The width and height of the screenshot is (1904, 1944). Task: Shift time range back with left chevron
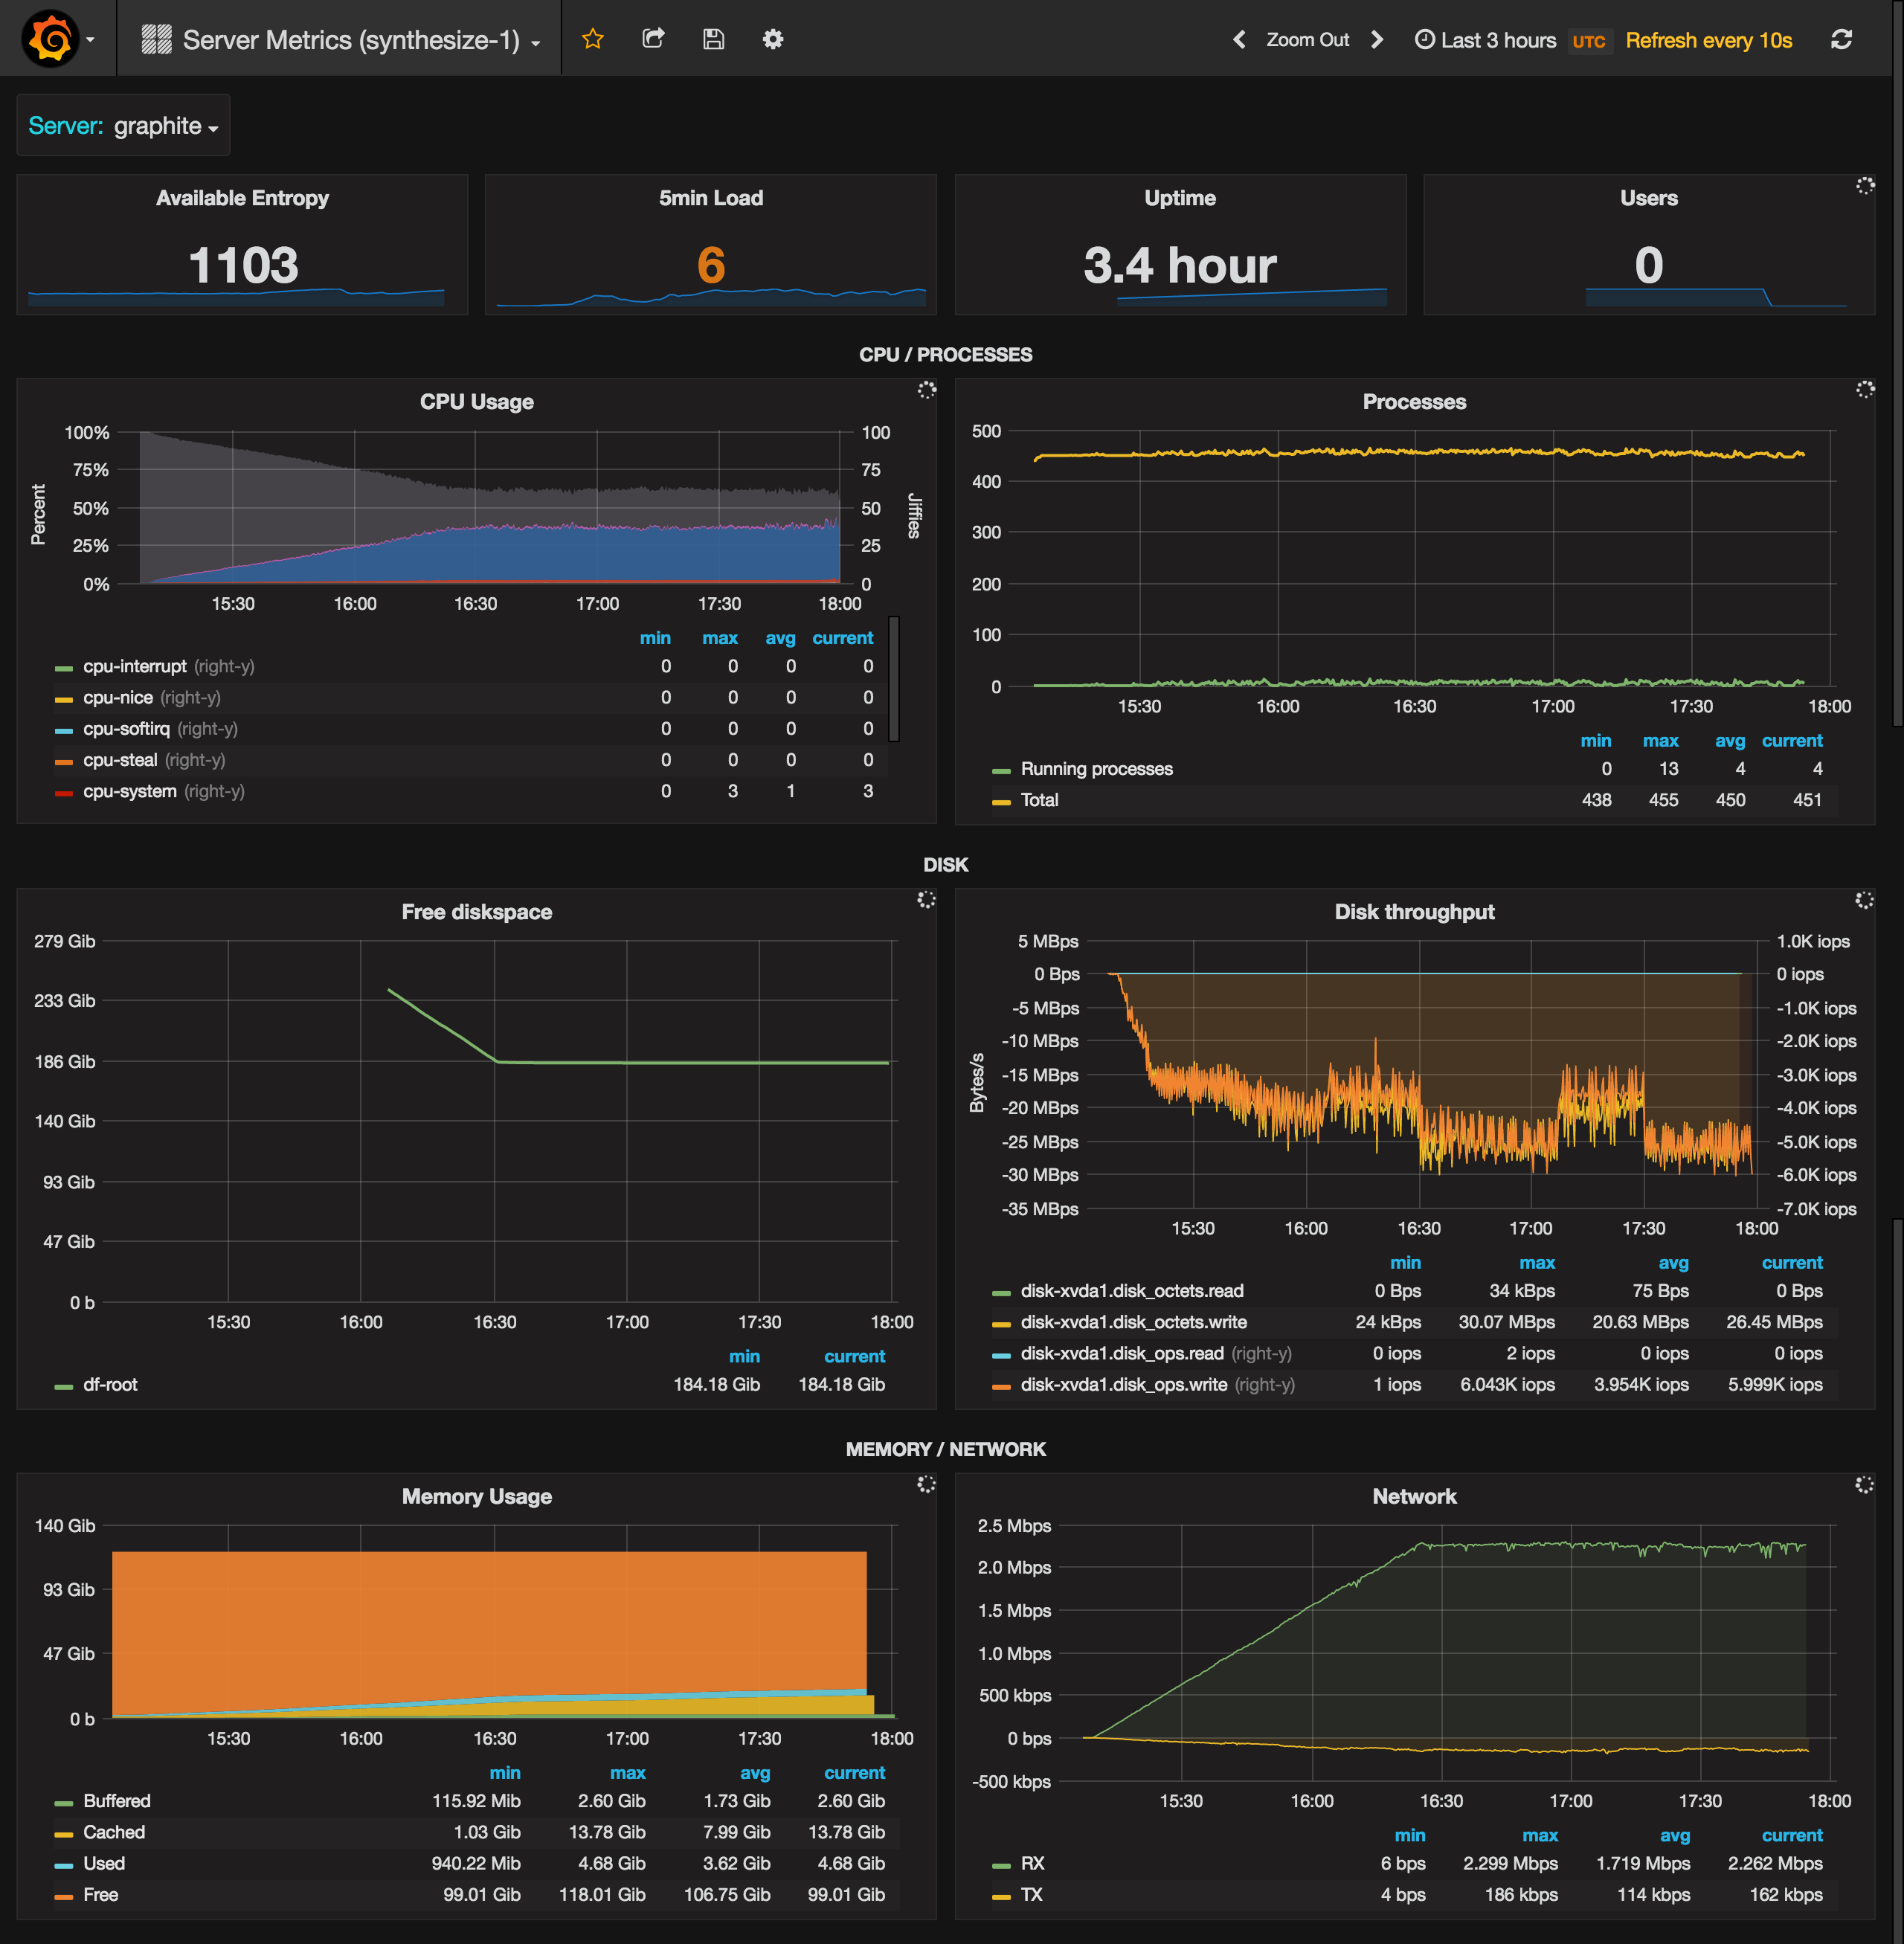[x=1239, y=40]
